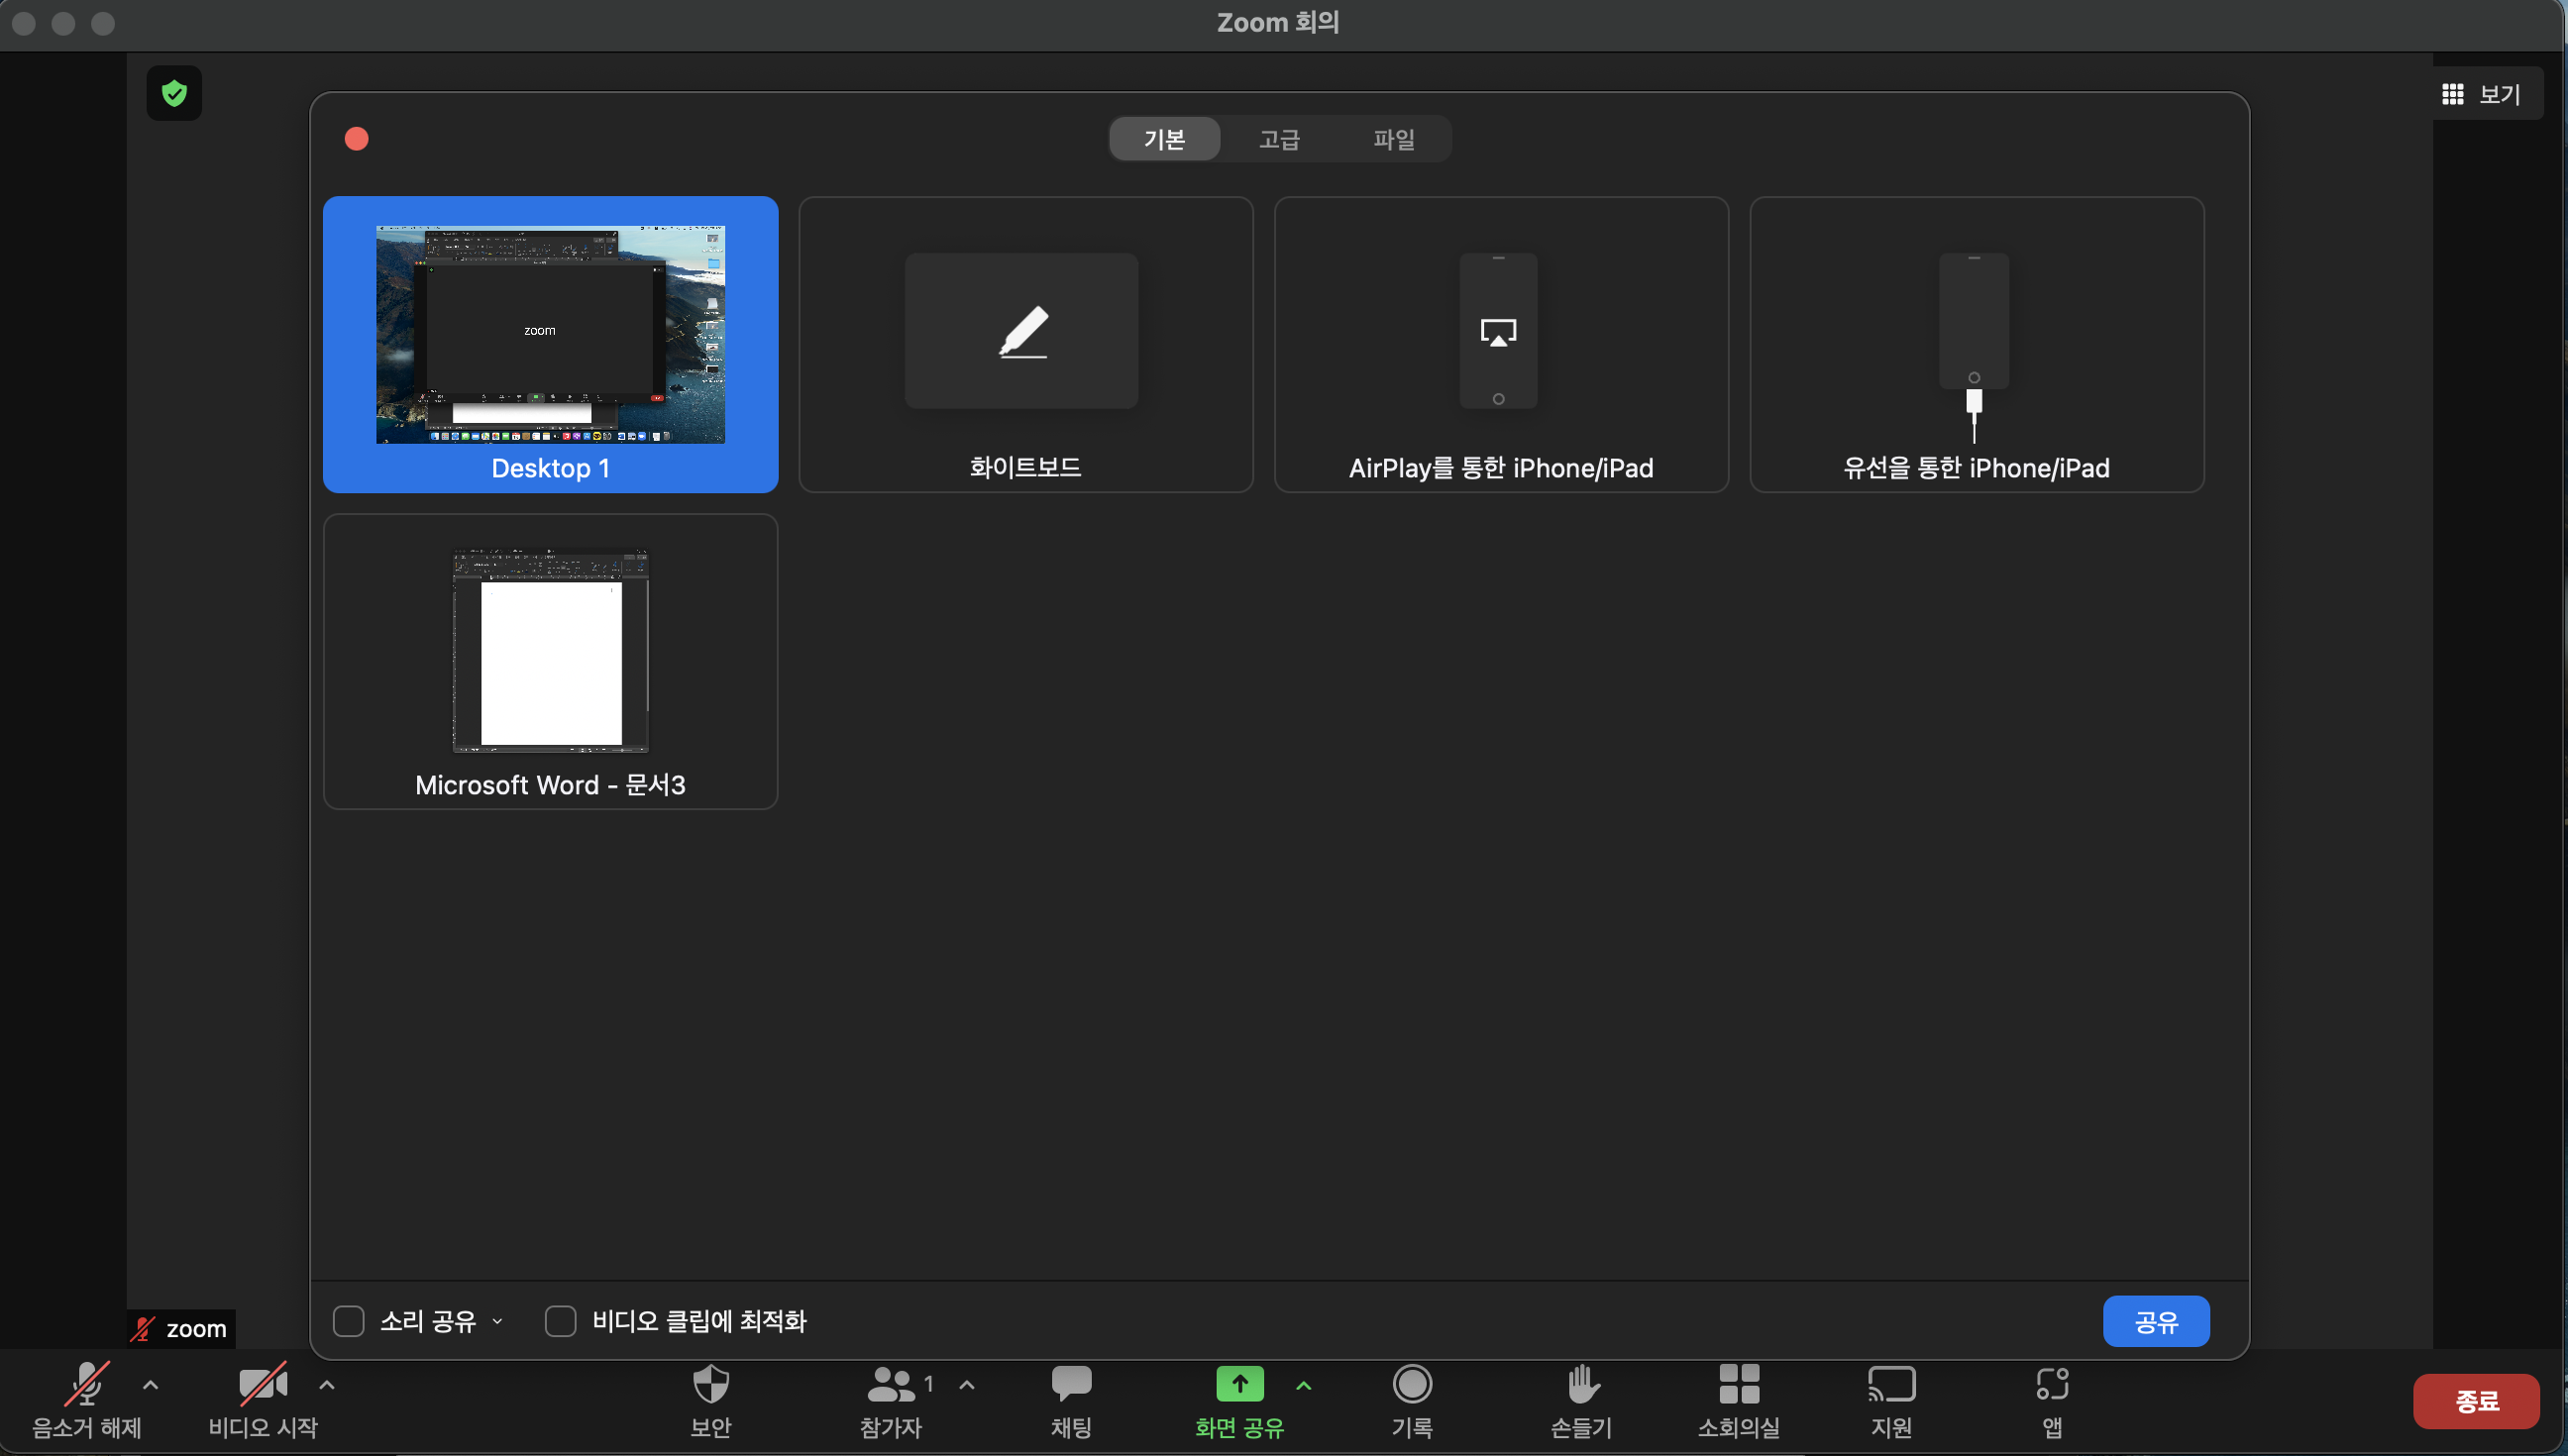Unmute the microphone (음소거 해제)
The height and width of the screenshot is (1456, 2568).
coord(86,1385)
